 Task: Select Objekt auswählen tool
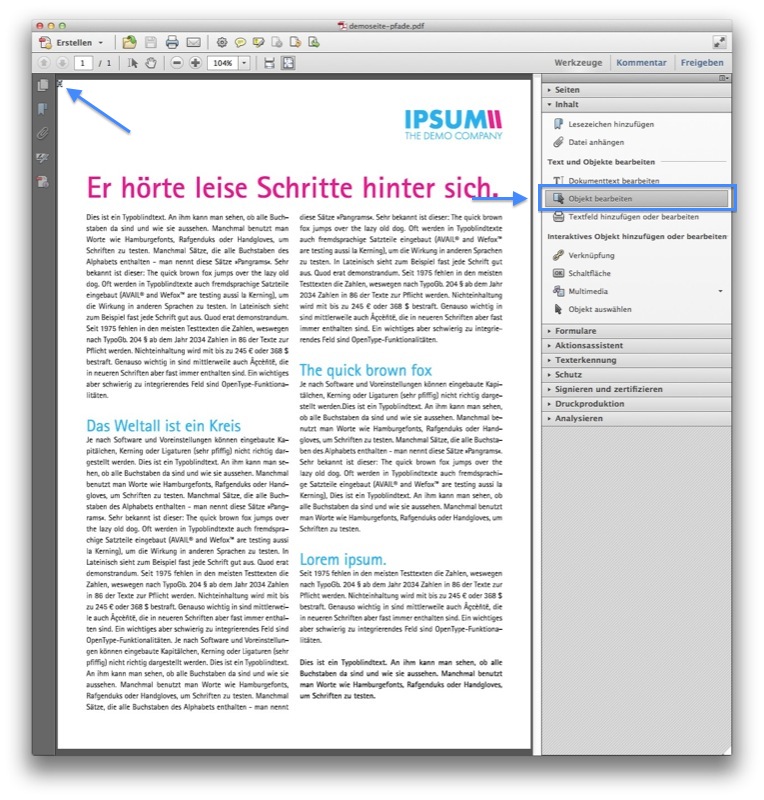click(600, 309)
